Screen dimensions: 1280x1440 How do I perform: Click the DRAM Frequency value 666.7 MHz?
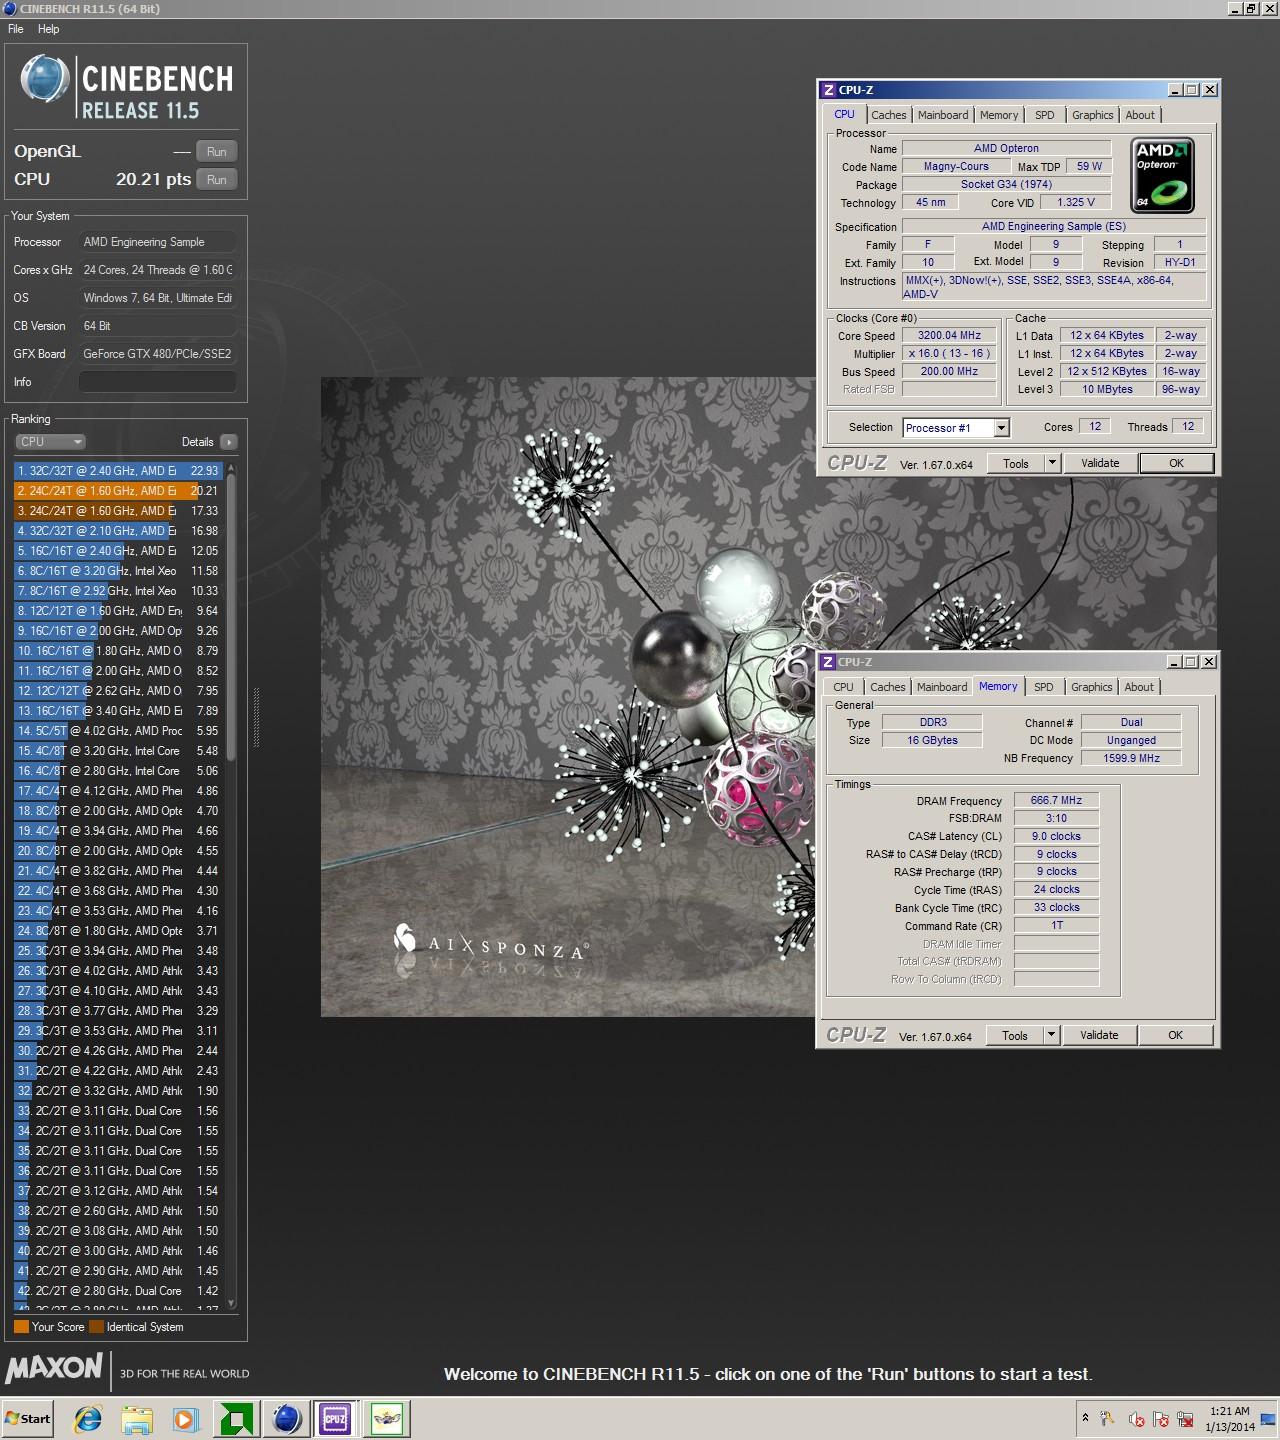(x=1056, y=800)
